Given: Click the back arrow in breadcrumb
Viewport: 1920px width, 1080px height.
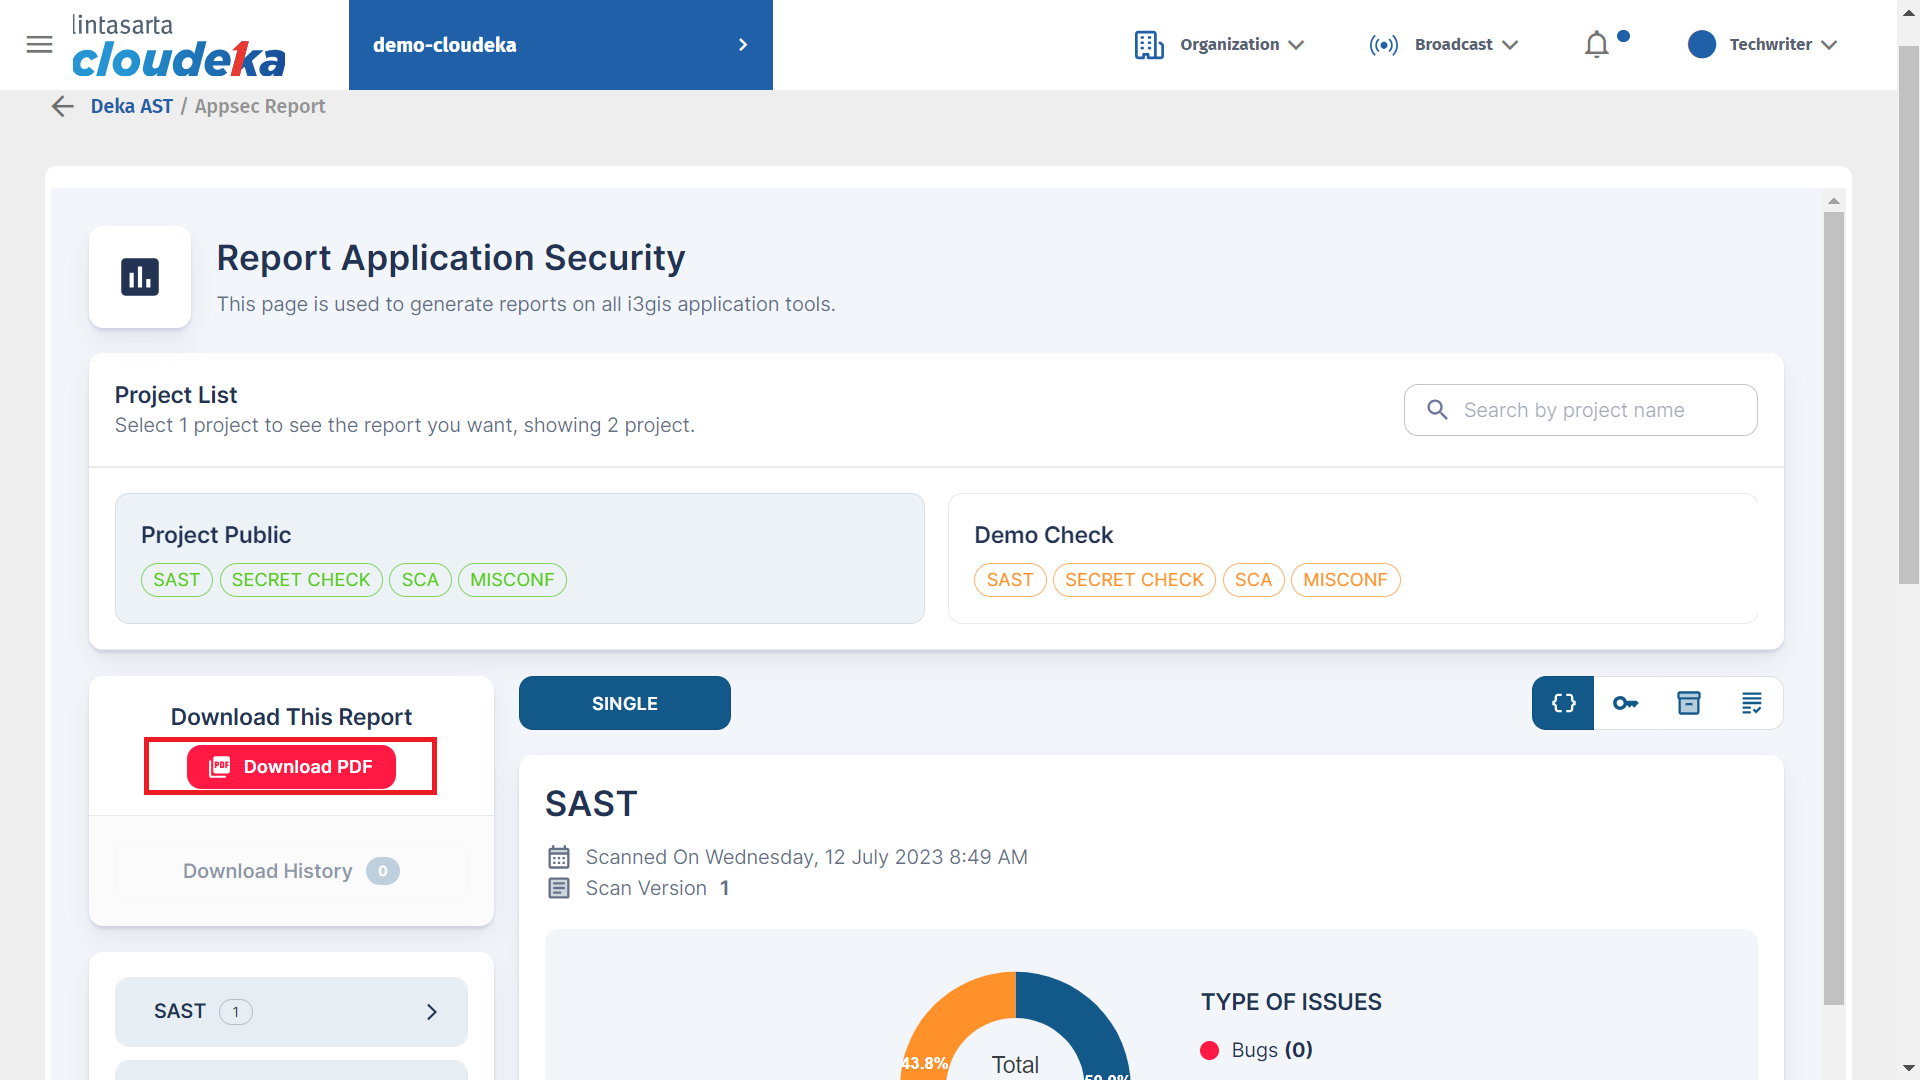Looking at the screenshot, I should coord(63,106).
